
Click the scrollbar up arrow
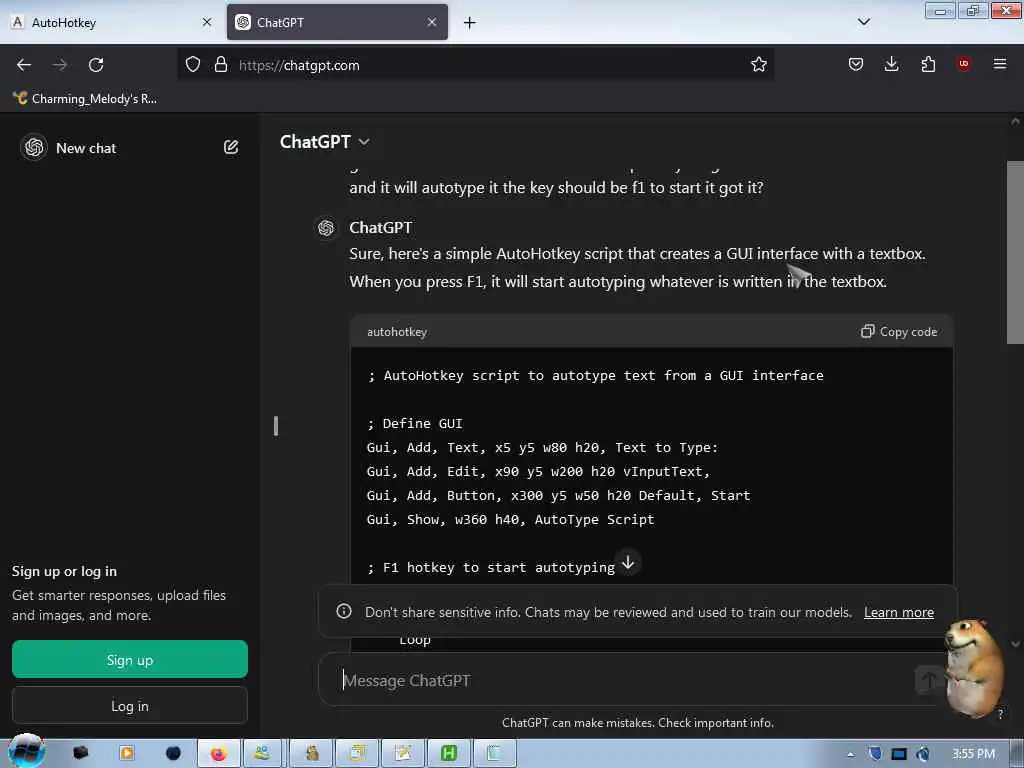(x=1015, y=121)
